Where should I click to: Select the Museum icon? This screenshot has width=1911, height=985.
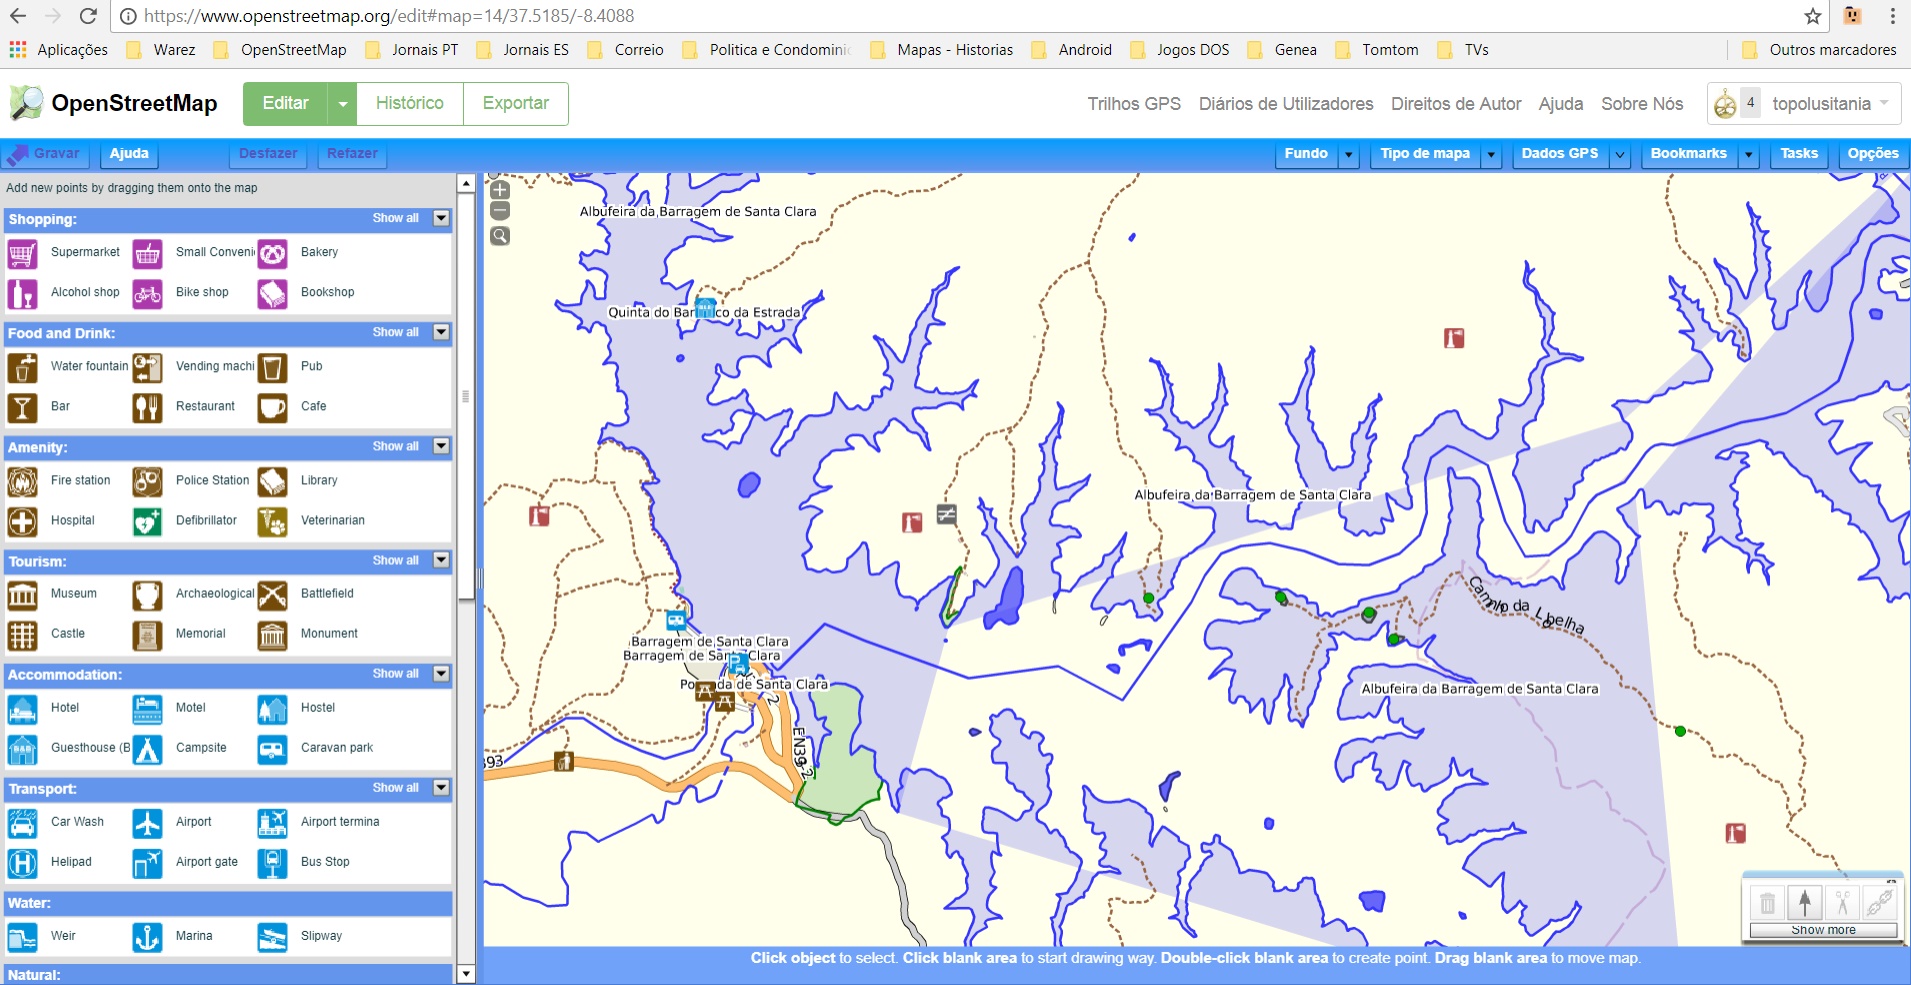click(x=23, y=595)
